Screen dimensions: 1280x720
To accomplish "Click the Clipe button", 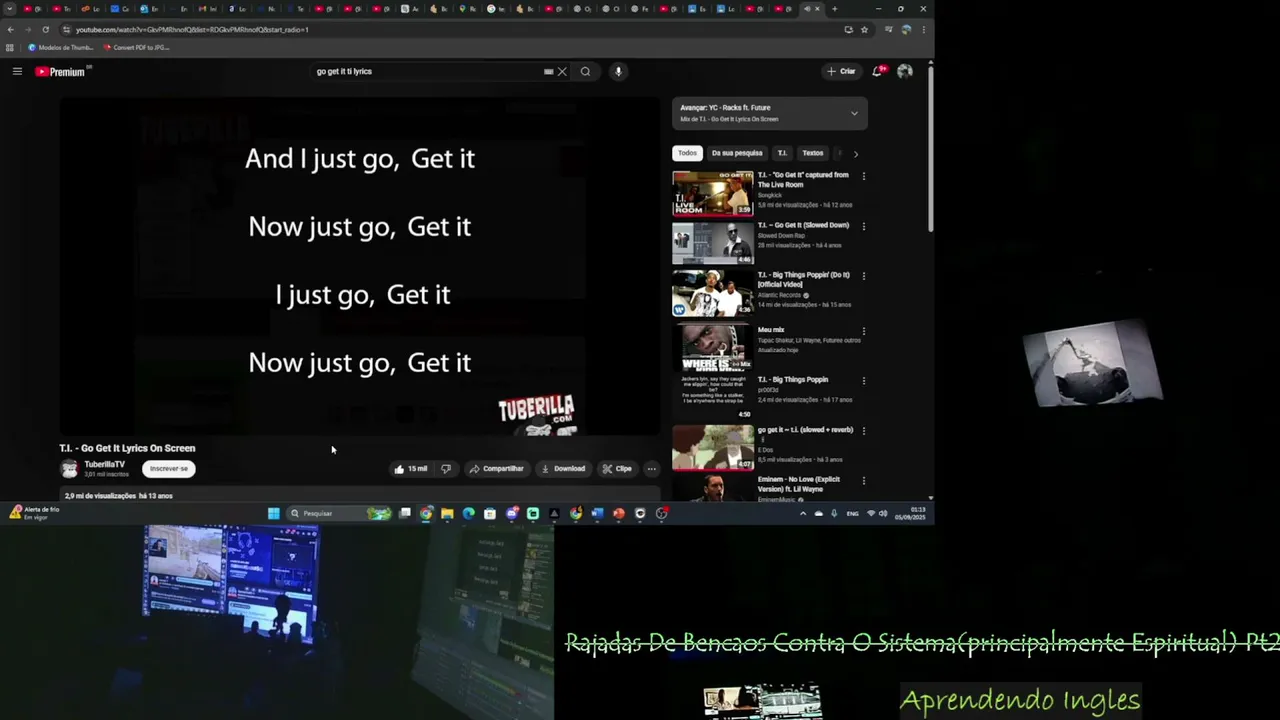I will pyautogui.click(x=617, y=468).
